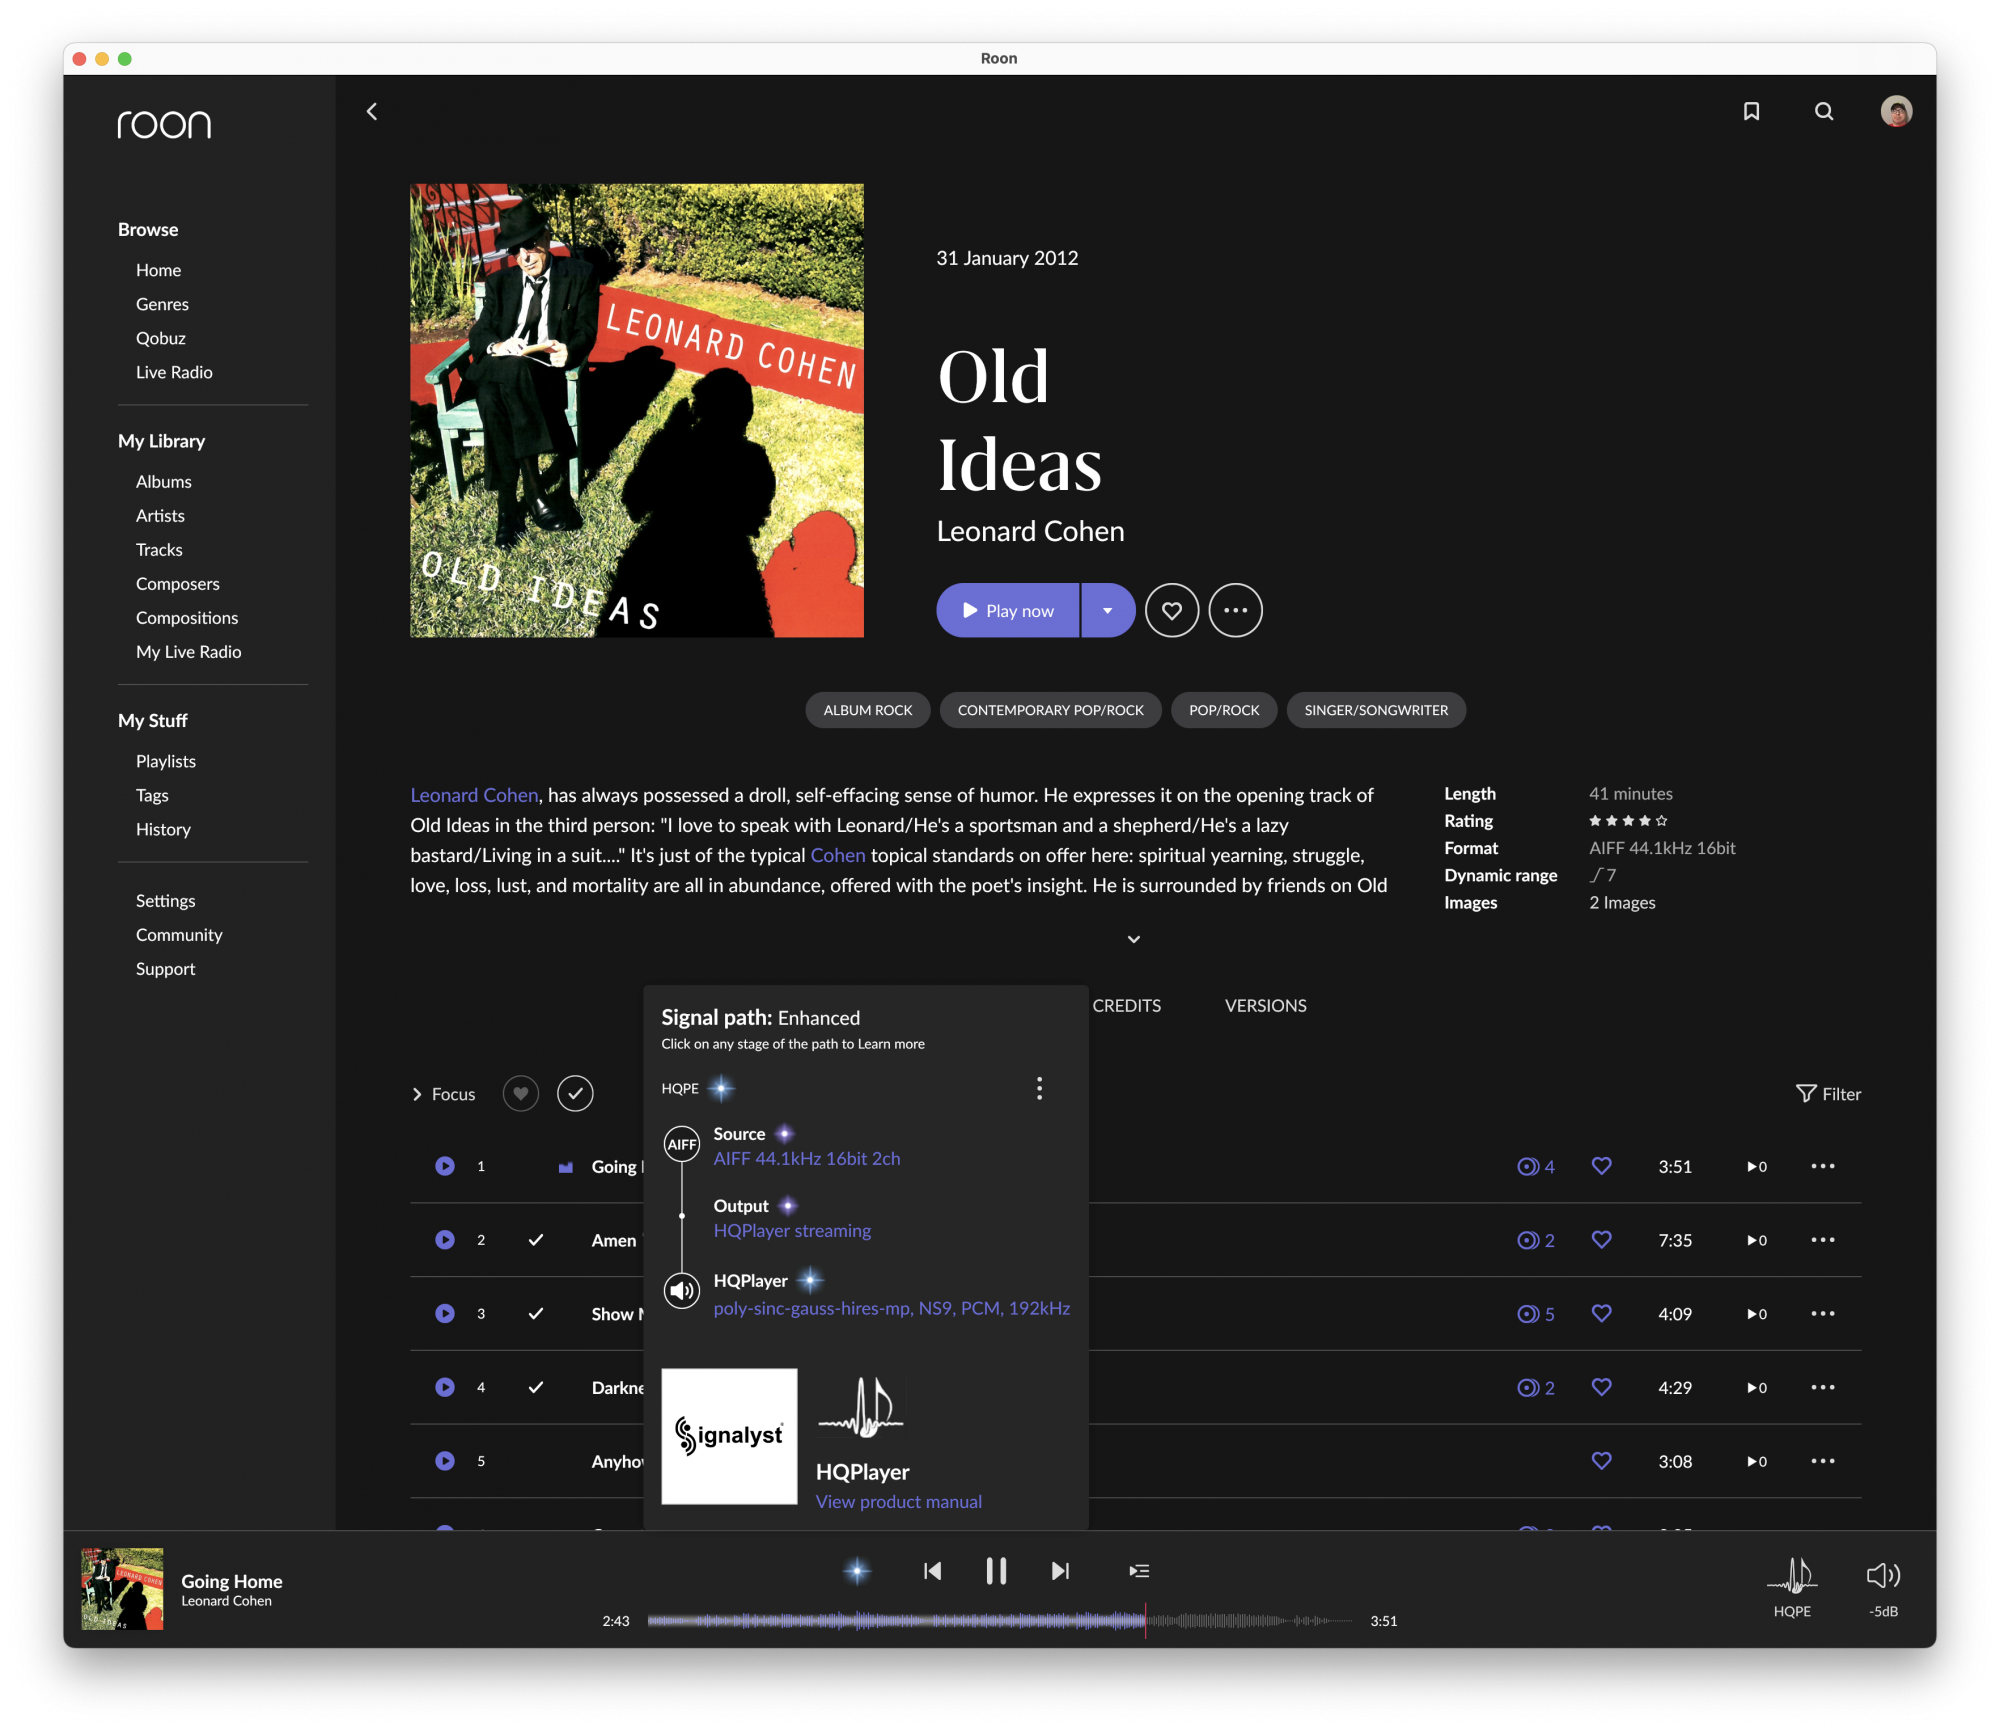The image size is (2000, 1732).
Task: Click the signal path star icon
Action: (857, 1571)
